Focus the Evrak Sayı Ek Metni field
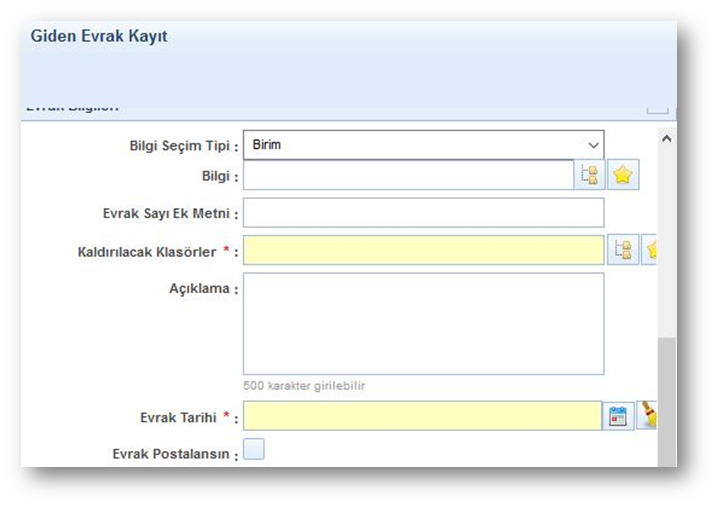719x509 pixels. coord(423,213)
